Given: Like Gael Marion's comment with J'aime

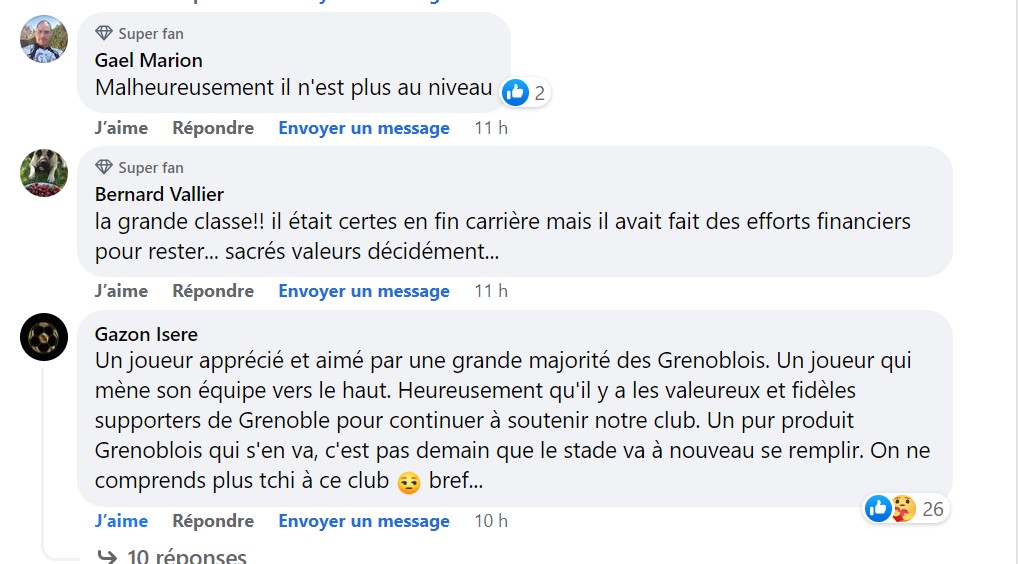Looking at the screenshot, I should (x=121, y=128).
